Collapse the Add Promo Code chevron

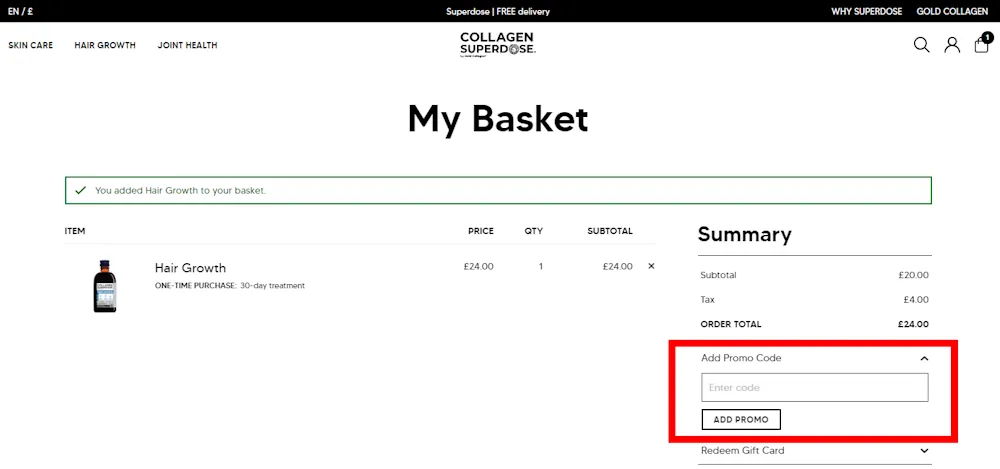coord(924,359)
